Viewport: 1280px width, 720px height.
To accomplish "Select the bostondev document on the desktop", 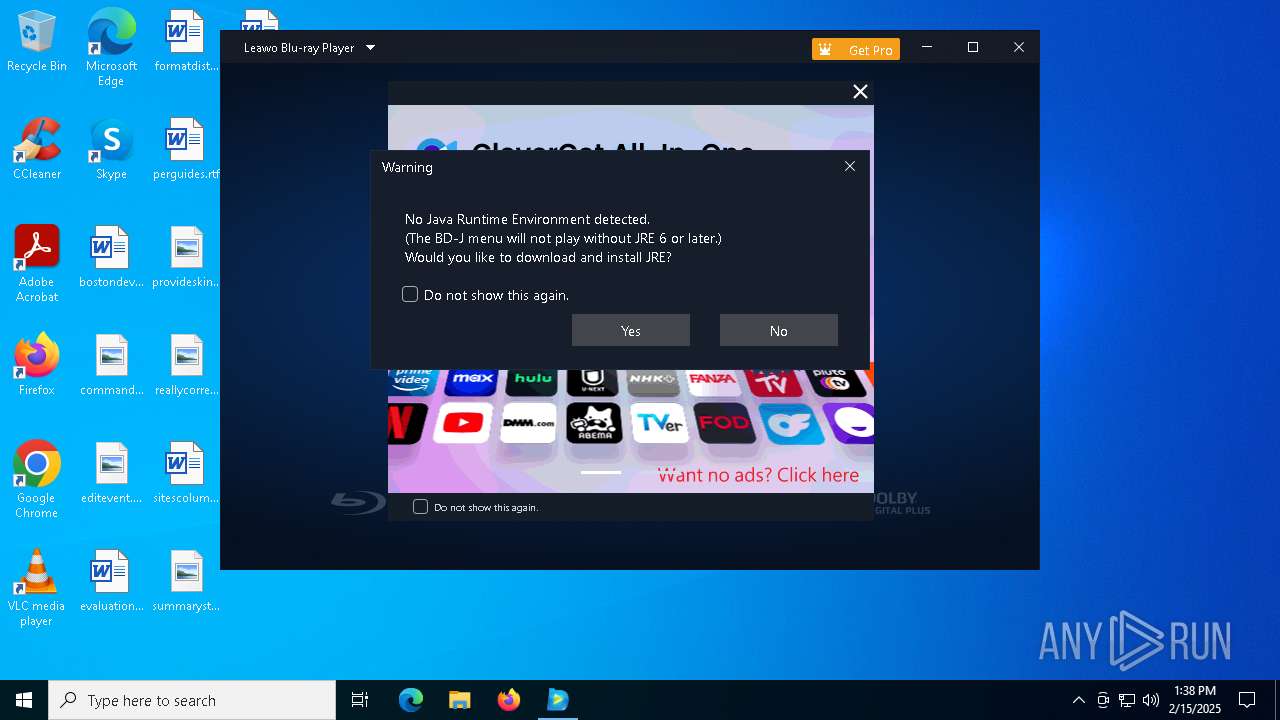I will click(x=111, y=257).
